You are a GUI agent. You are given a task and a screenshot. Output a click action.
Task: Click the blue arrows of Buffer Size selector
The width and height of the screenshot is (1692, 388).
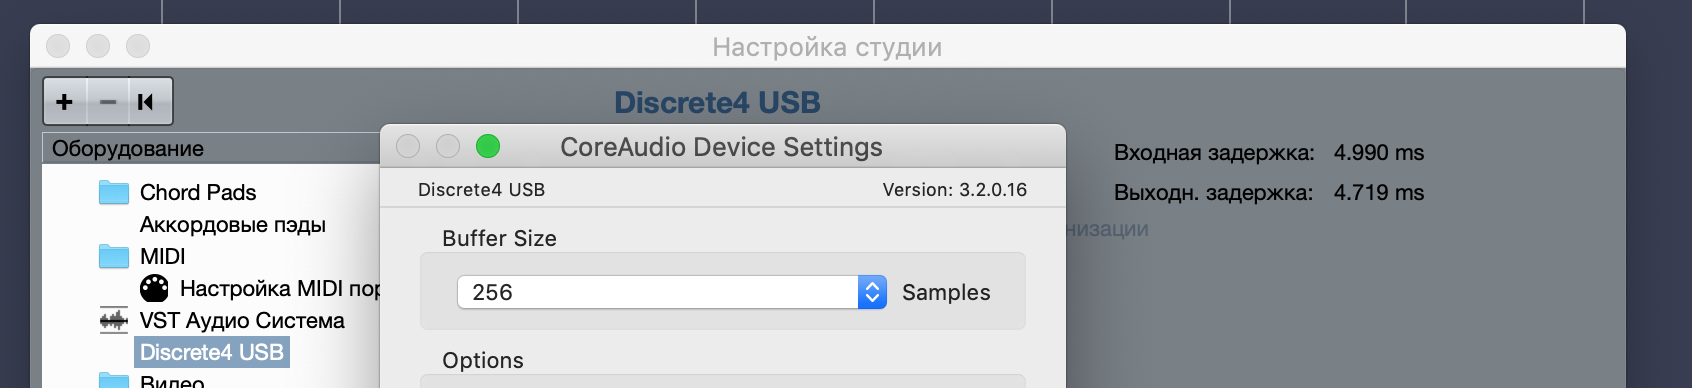pyautogui.click(x=872, y=292)
